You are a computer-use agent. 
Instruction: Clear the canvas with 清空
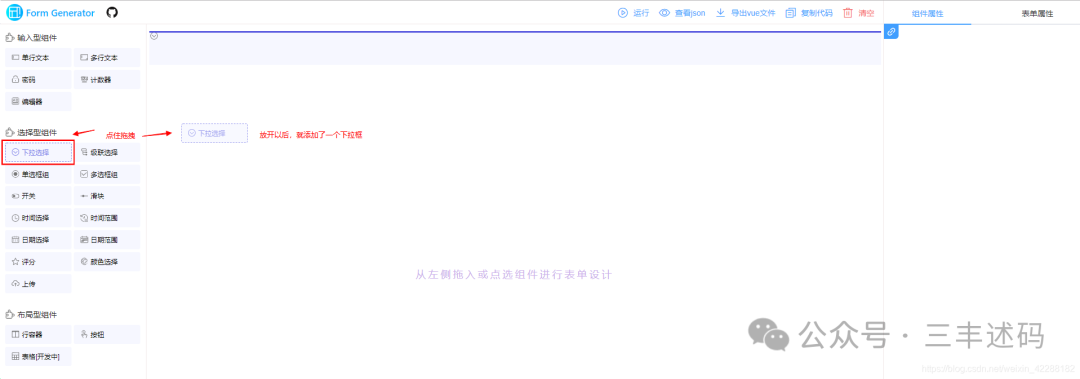[858, 12]
